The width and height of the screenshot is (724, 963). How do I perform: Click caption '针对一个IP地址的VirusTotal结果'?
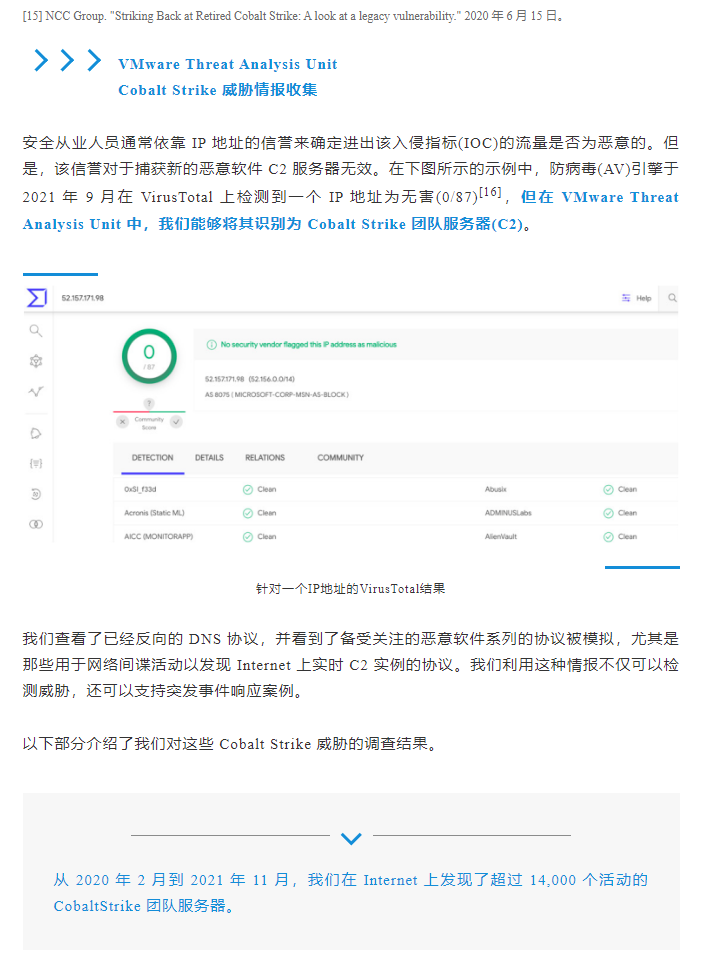[351, 589]
